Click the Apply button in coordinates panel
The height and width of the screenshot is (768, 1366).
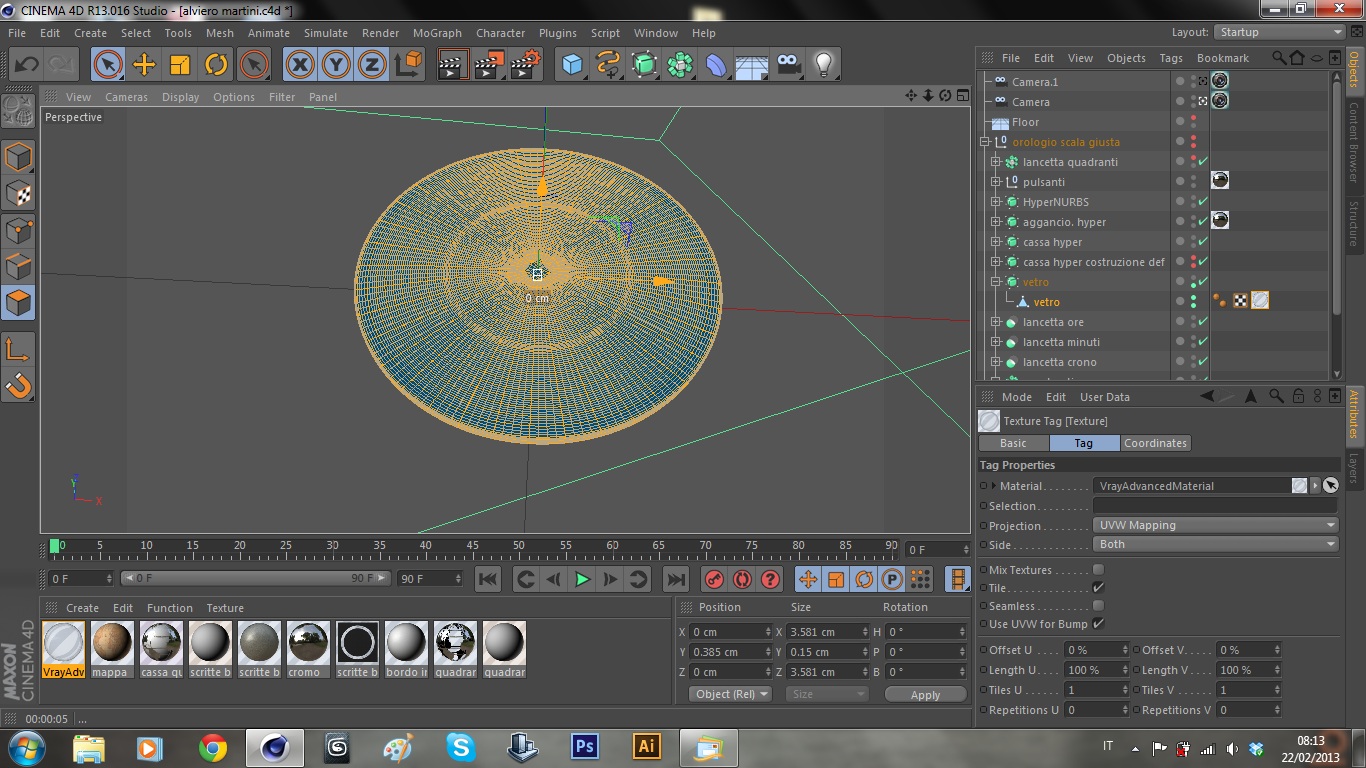925,694
